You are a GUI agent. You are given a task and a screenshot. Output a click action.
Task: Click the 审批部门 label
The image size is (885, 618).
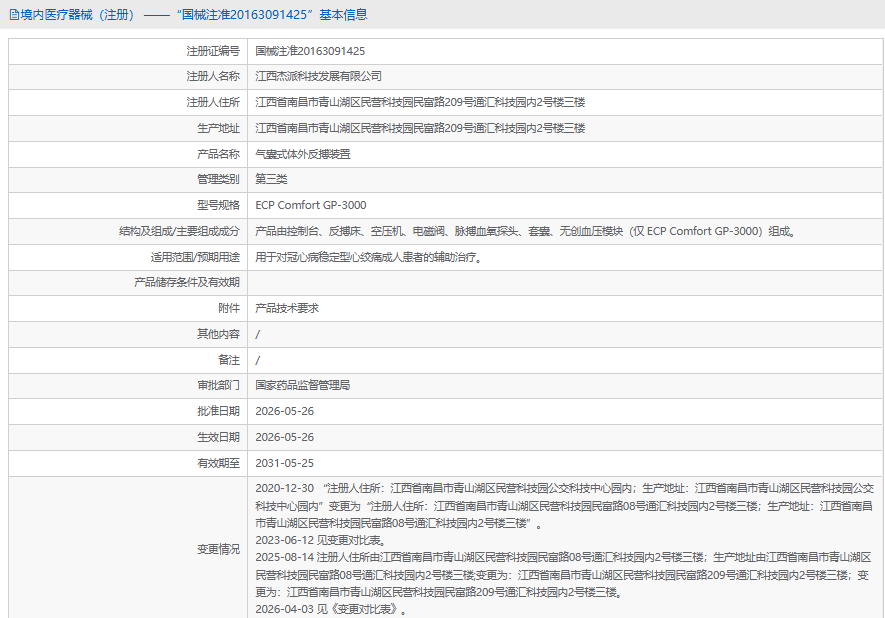click(x=218, y=385)
